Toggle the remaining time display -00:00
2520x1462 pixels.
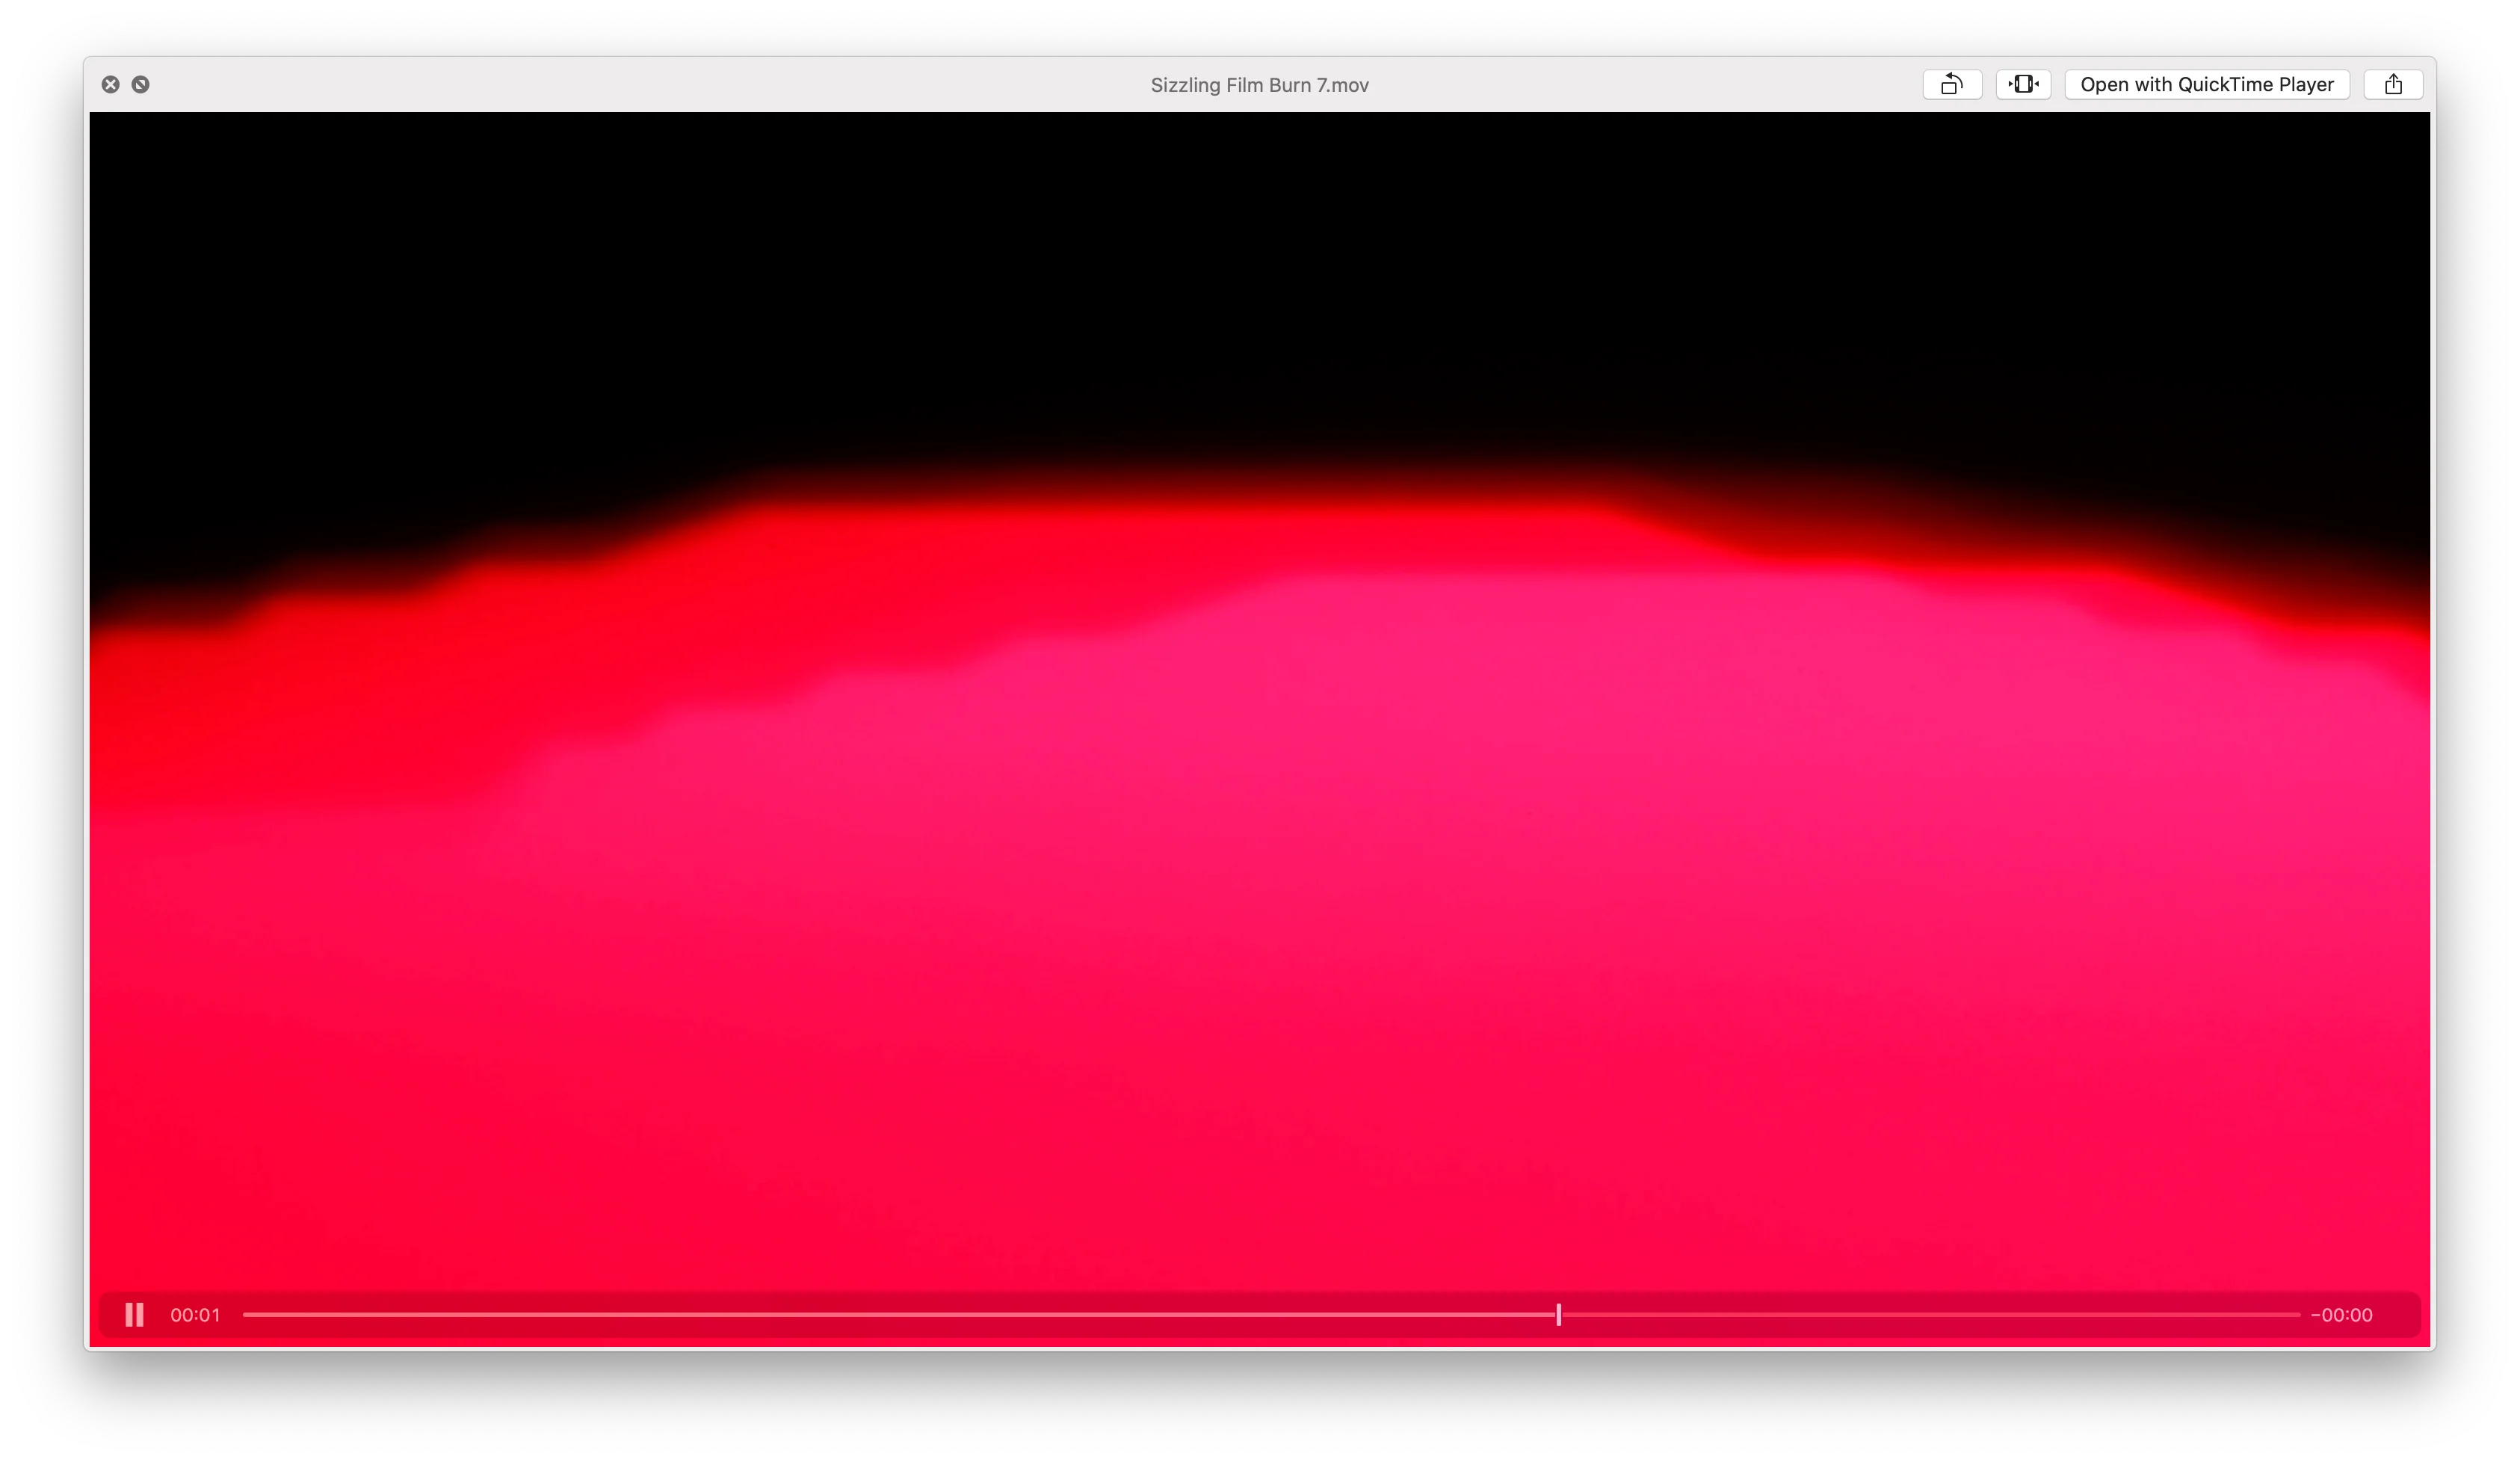(x=2341, y=1314)
